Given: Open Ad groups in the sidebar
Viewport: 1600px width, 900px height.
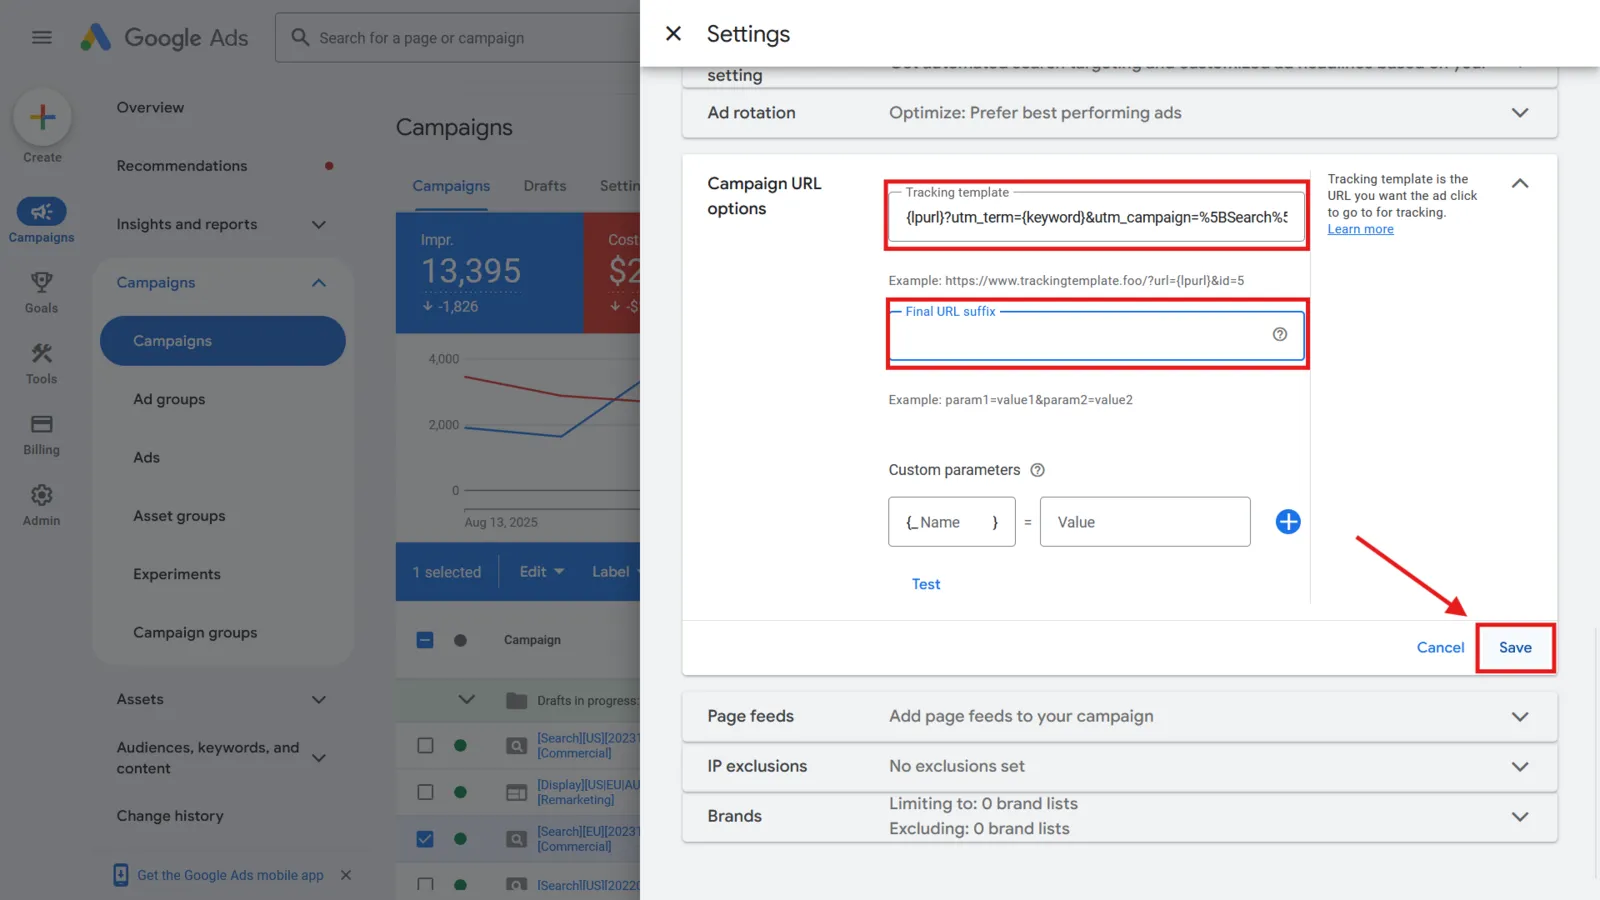Looking at the screenshot, I should 169,399.
